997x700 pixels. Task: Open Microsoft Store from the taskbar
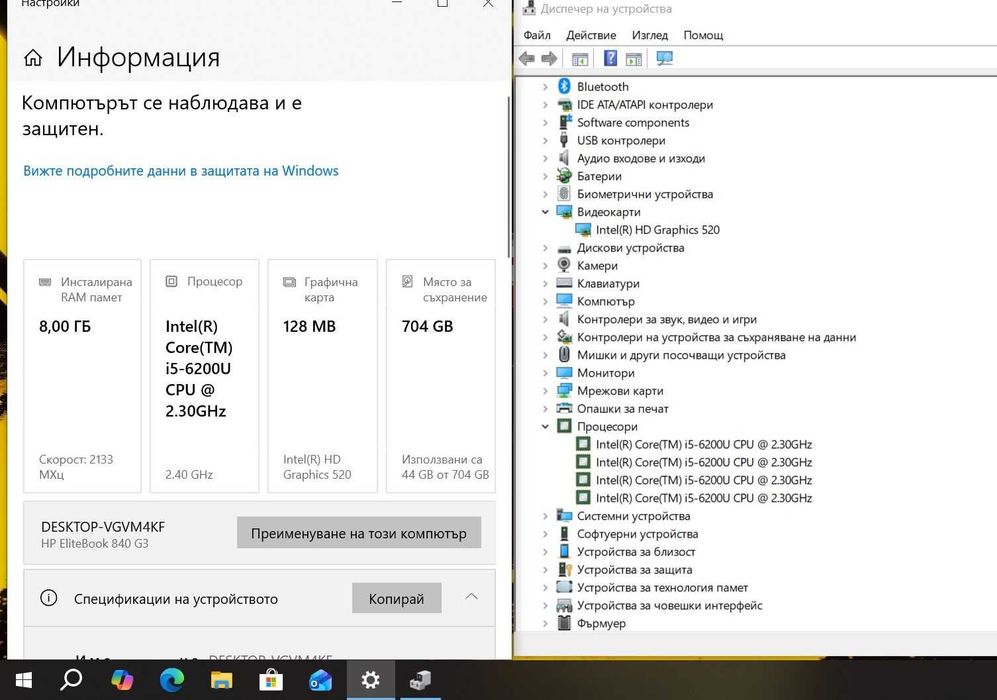coord(271,680)
